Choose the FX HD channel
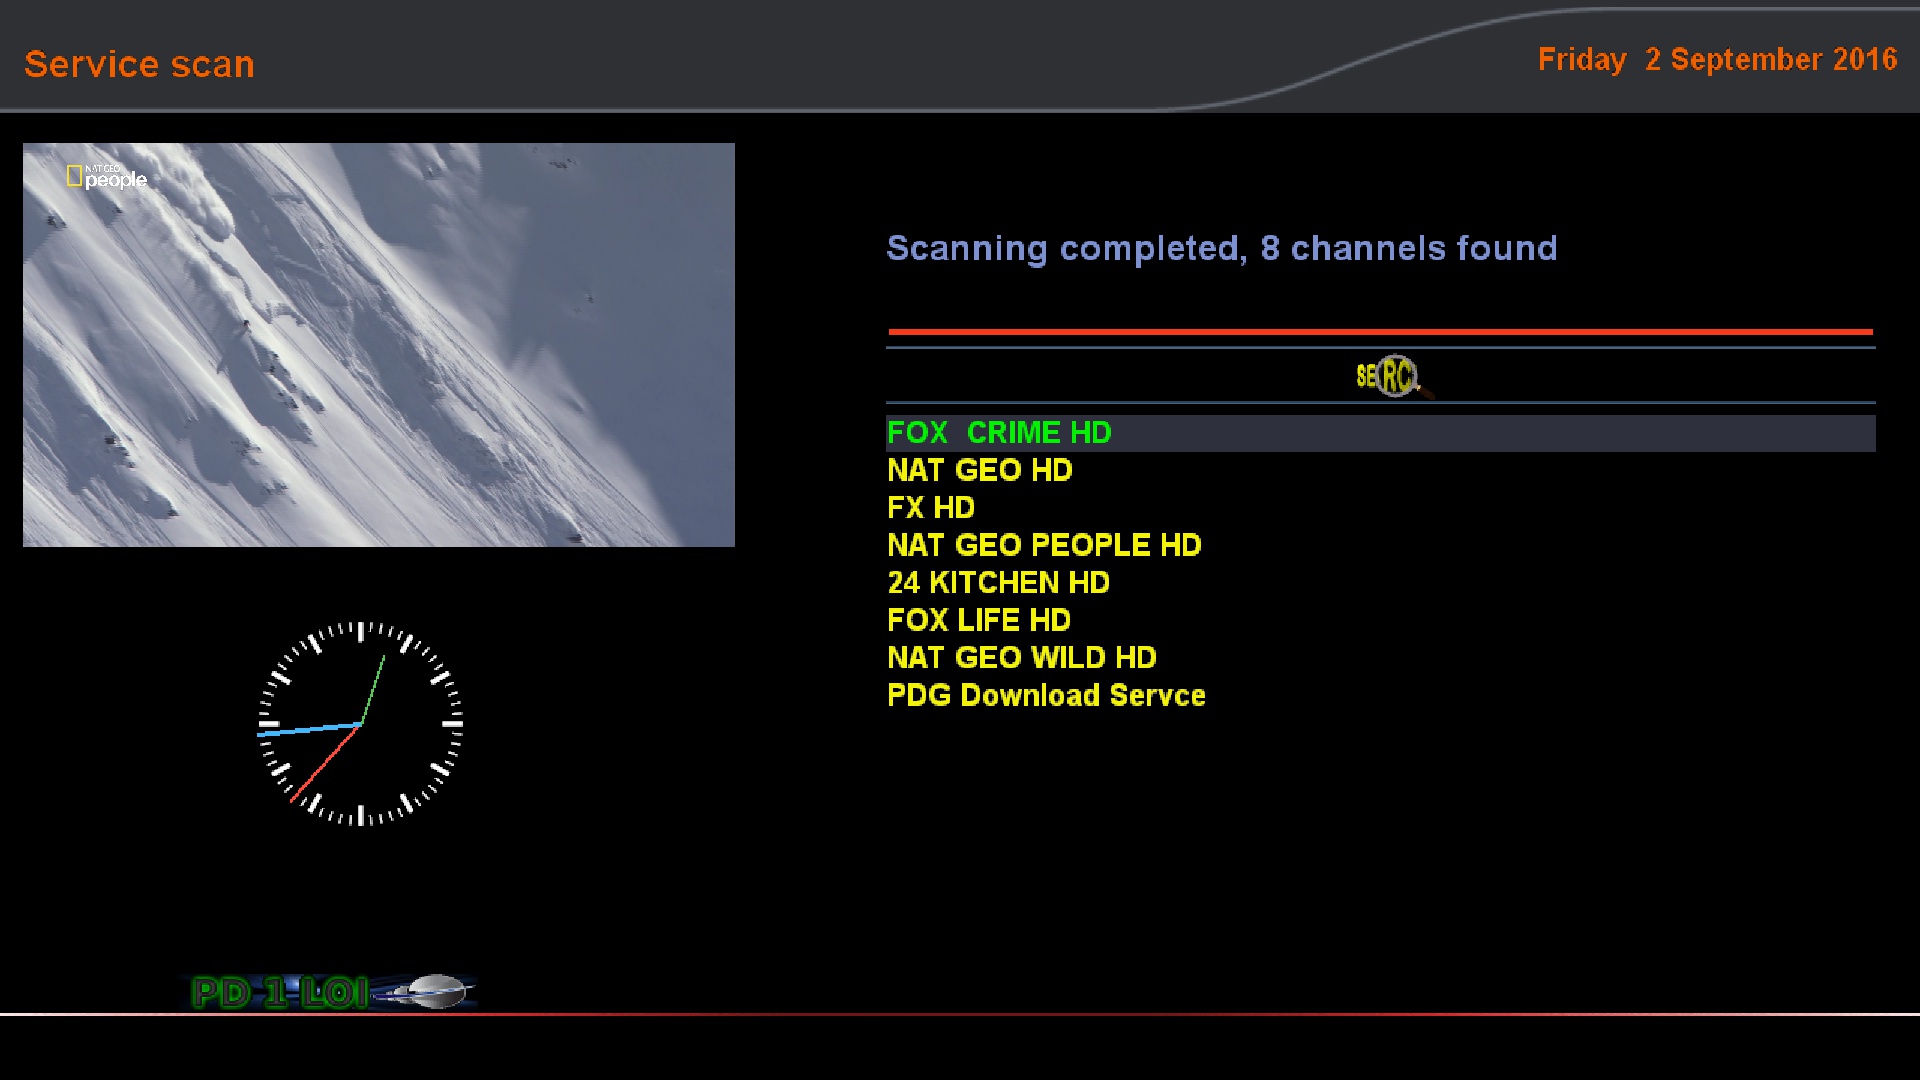 click(930, 508)
